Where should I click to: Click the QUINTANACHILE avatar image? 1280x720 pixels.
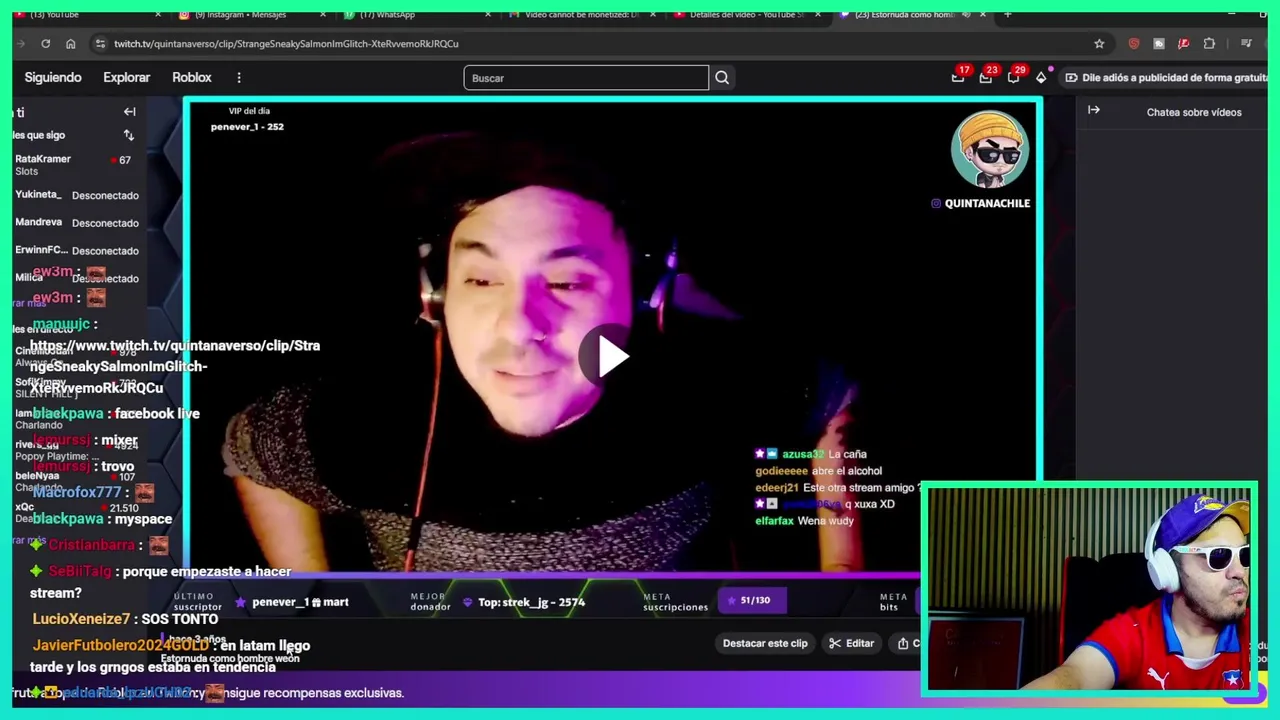990,149
